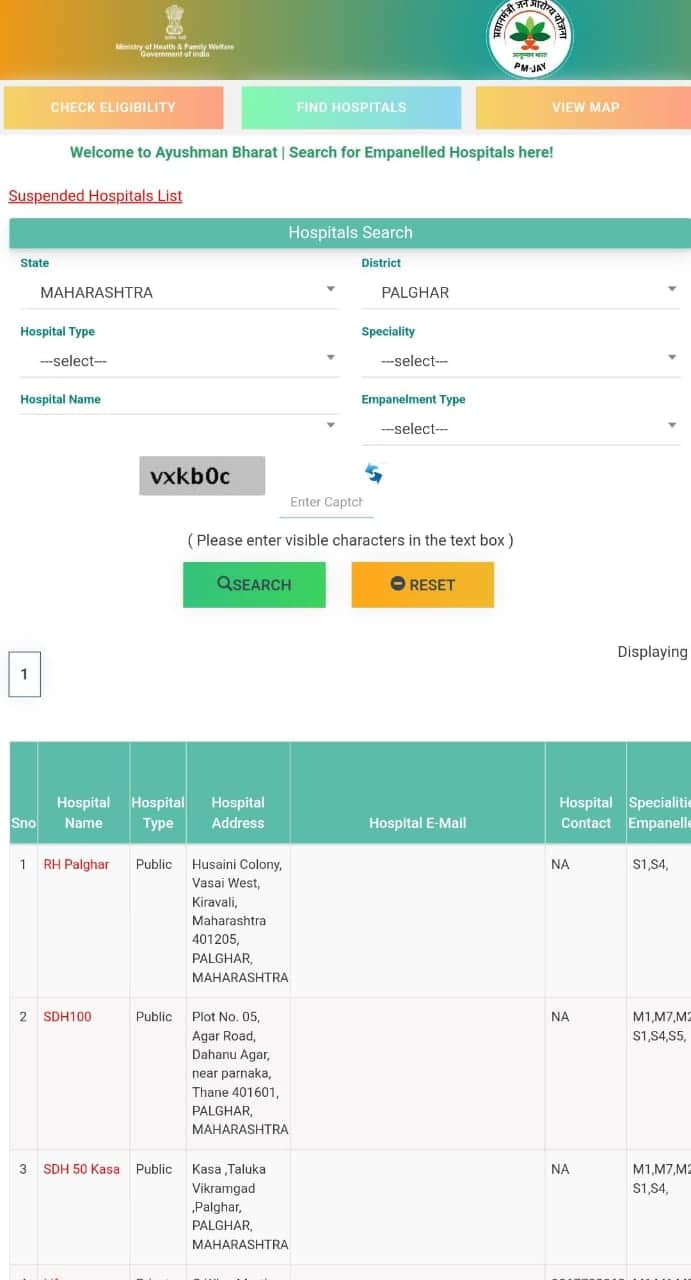This screenshot has height=1280, width=691.
Task: Click the PM-JAY circular logo
Action: [x=529, y=38]
